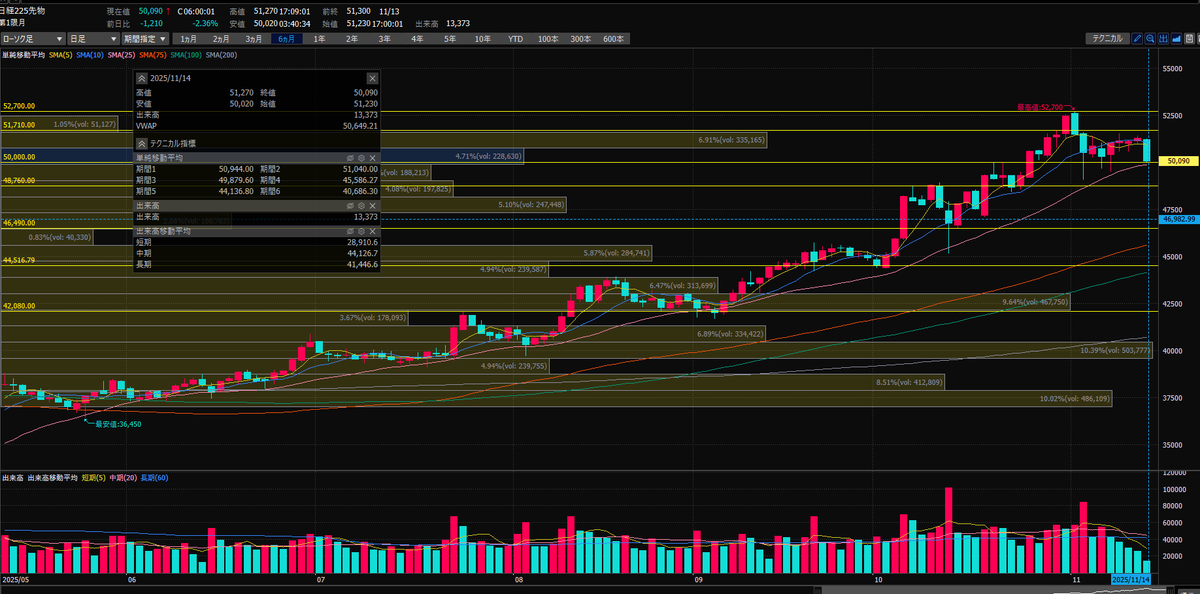Select the 2ヵ月 range
Viewport: 1200px width, 594px height.
pyautogui.click(x=222, y=39)
